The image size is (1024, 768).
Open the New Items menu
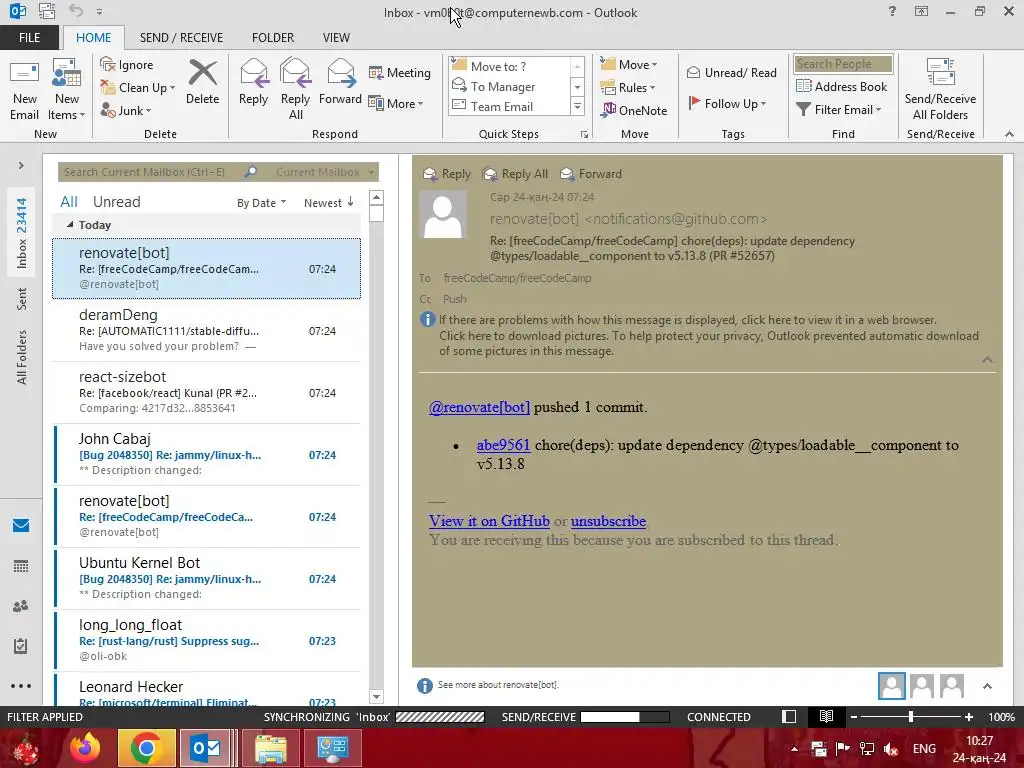click(x=67, y=89)
